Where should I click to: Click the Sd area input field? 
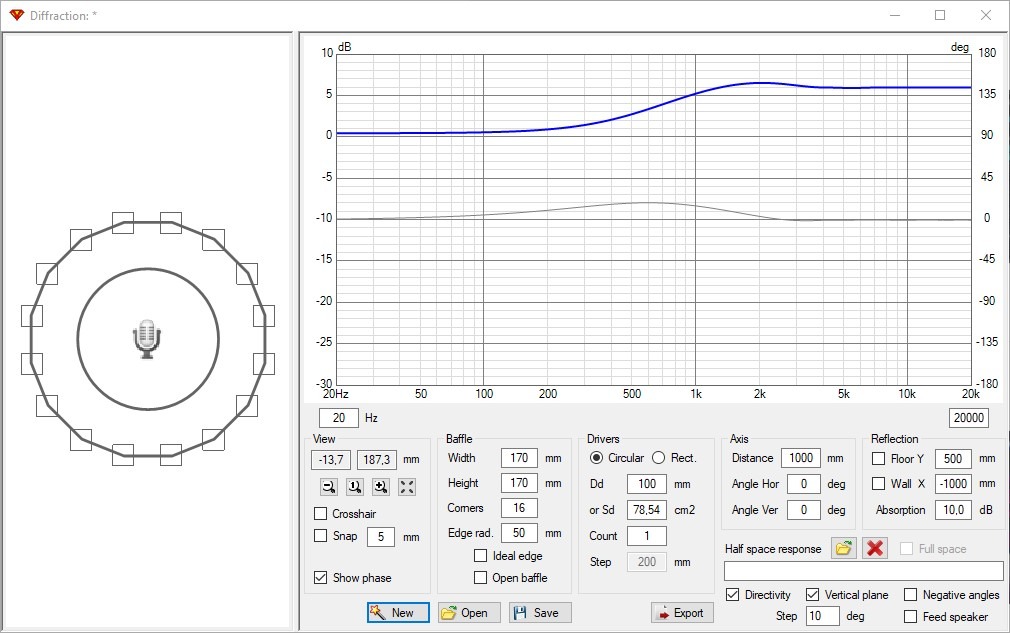(647, 509)
